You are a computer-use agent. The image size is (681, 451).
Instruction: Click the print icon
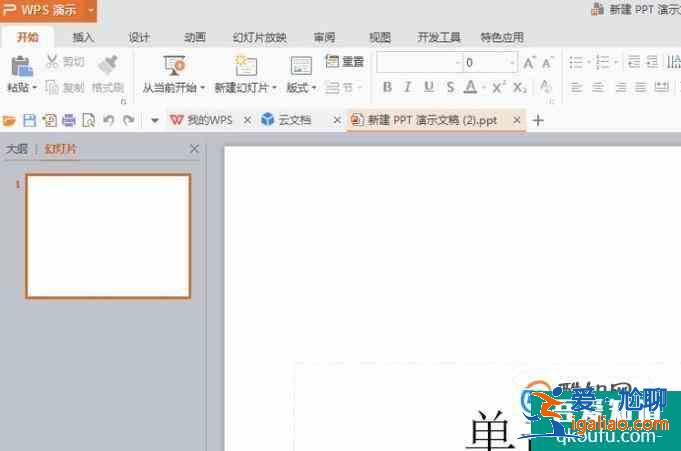(69, 120)
